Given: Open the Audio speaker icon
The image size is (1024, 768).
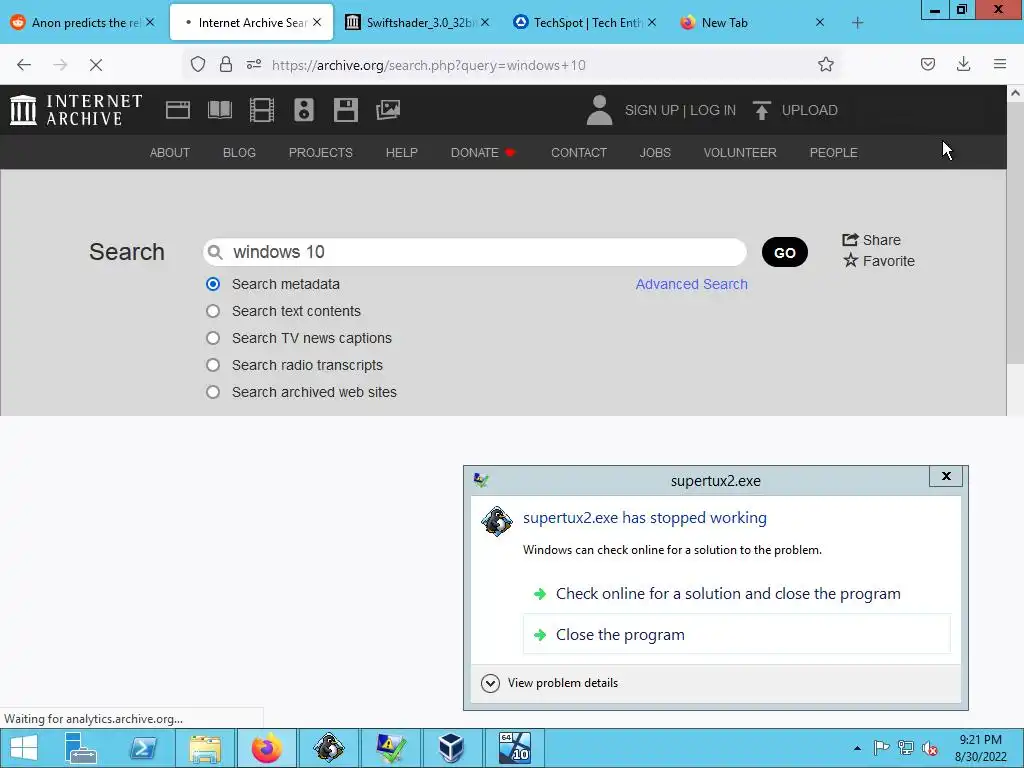Looking at the screenshot, I should pos(304,110).
